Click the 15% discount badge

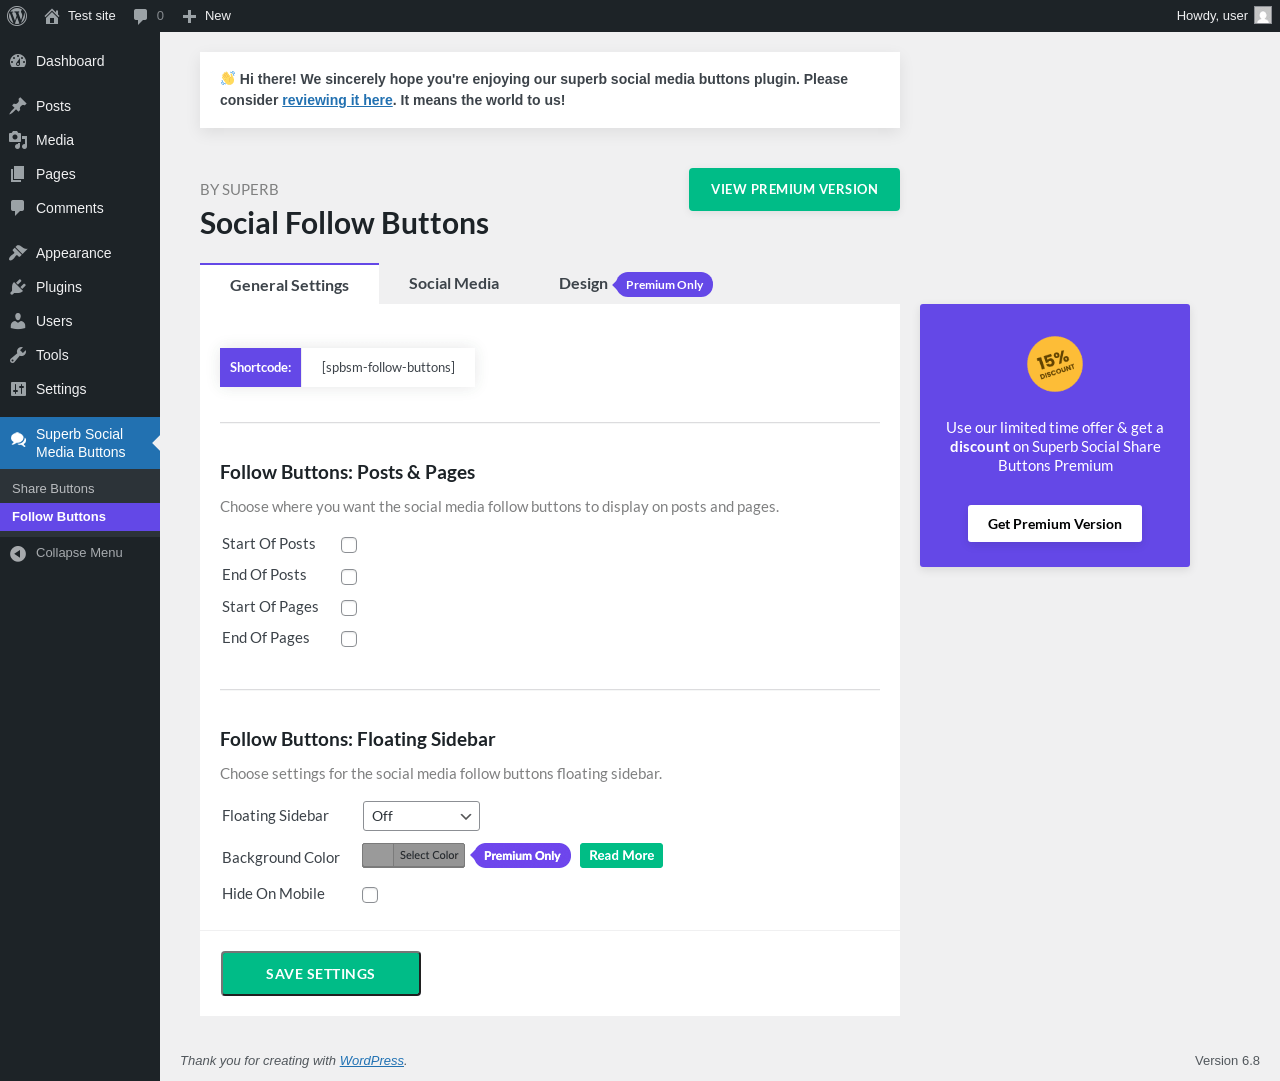(x=1055, y=364)
